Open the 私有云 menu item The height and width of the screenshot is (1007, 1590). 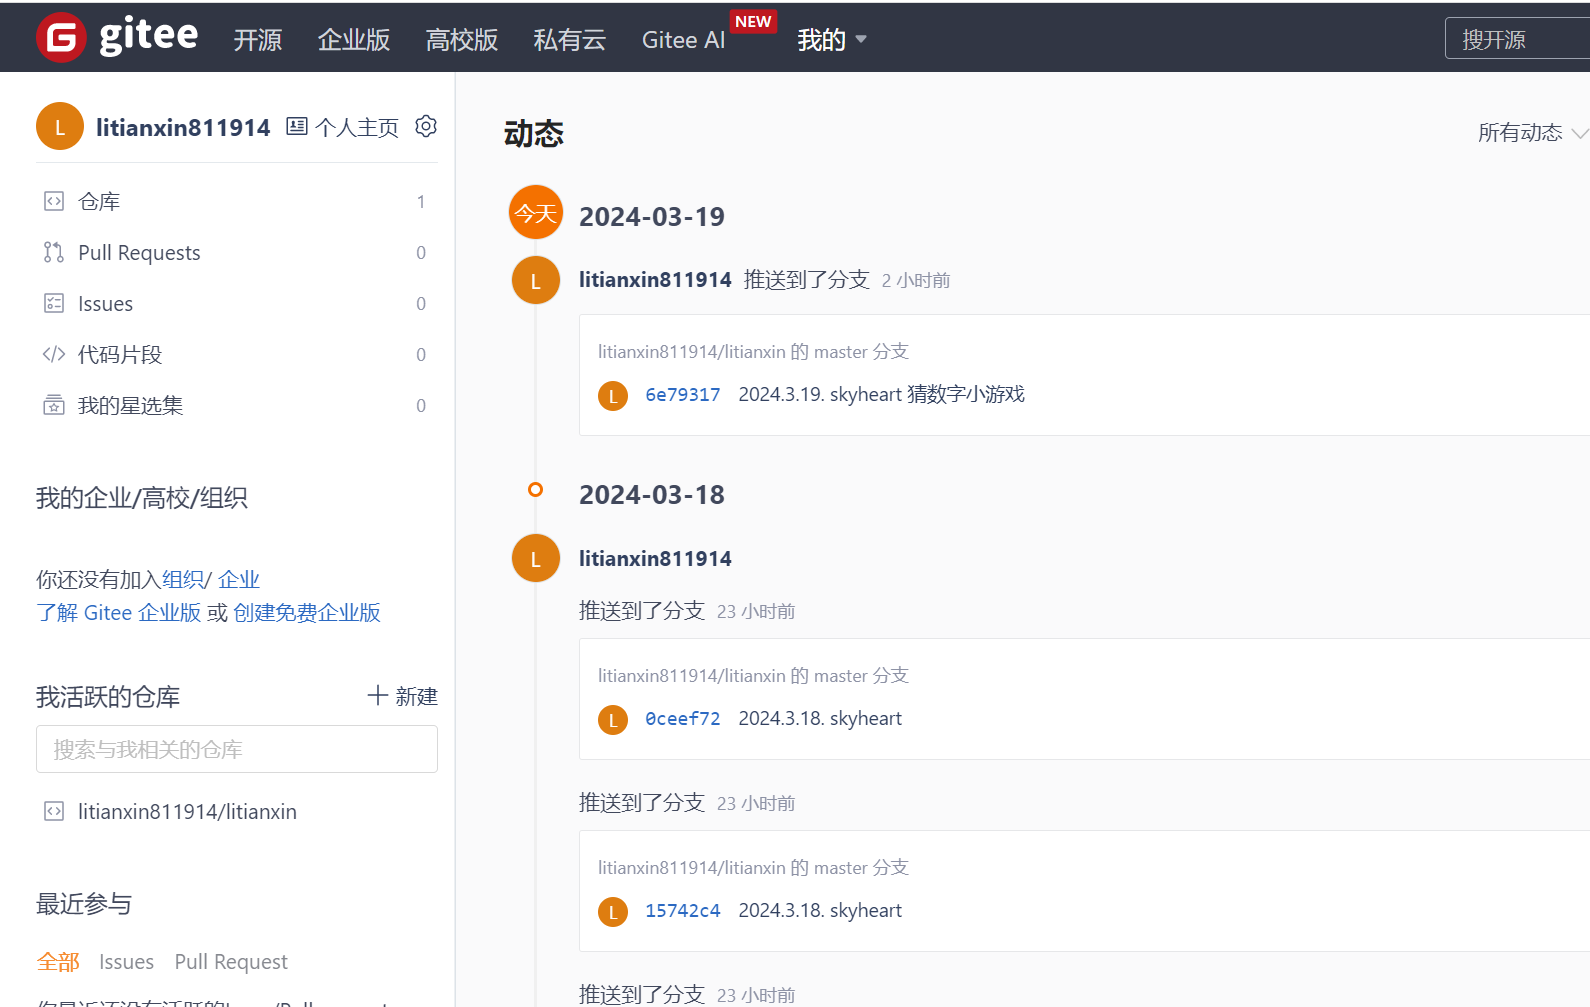point(570,39)
